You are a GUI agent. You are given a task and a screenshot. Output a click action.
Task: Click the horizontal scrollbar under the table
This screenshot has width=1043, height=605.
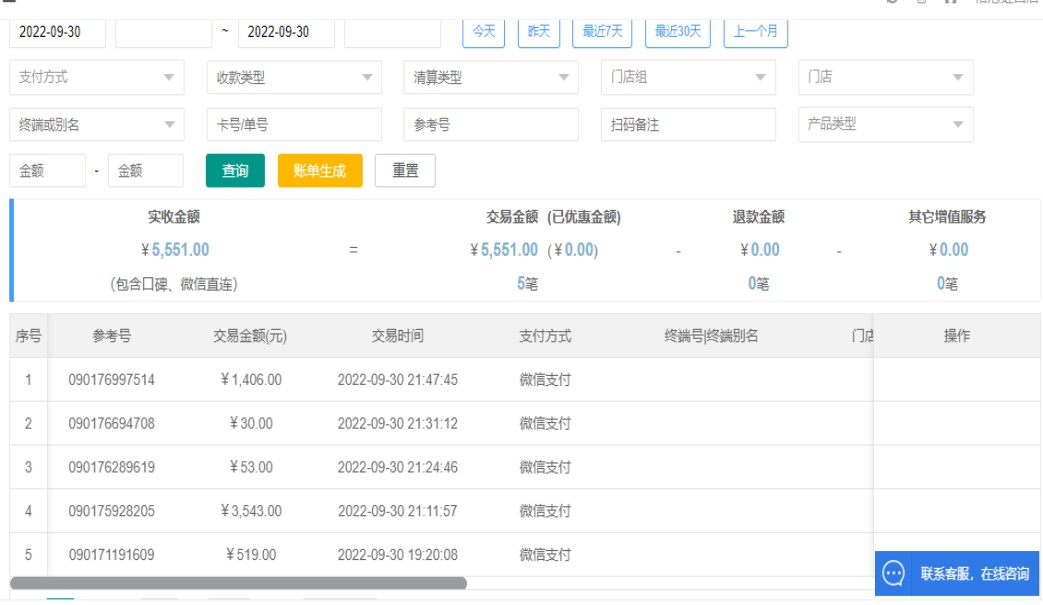pyautogui.click(x=238, y=583)
